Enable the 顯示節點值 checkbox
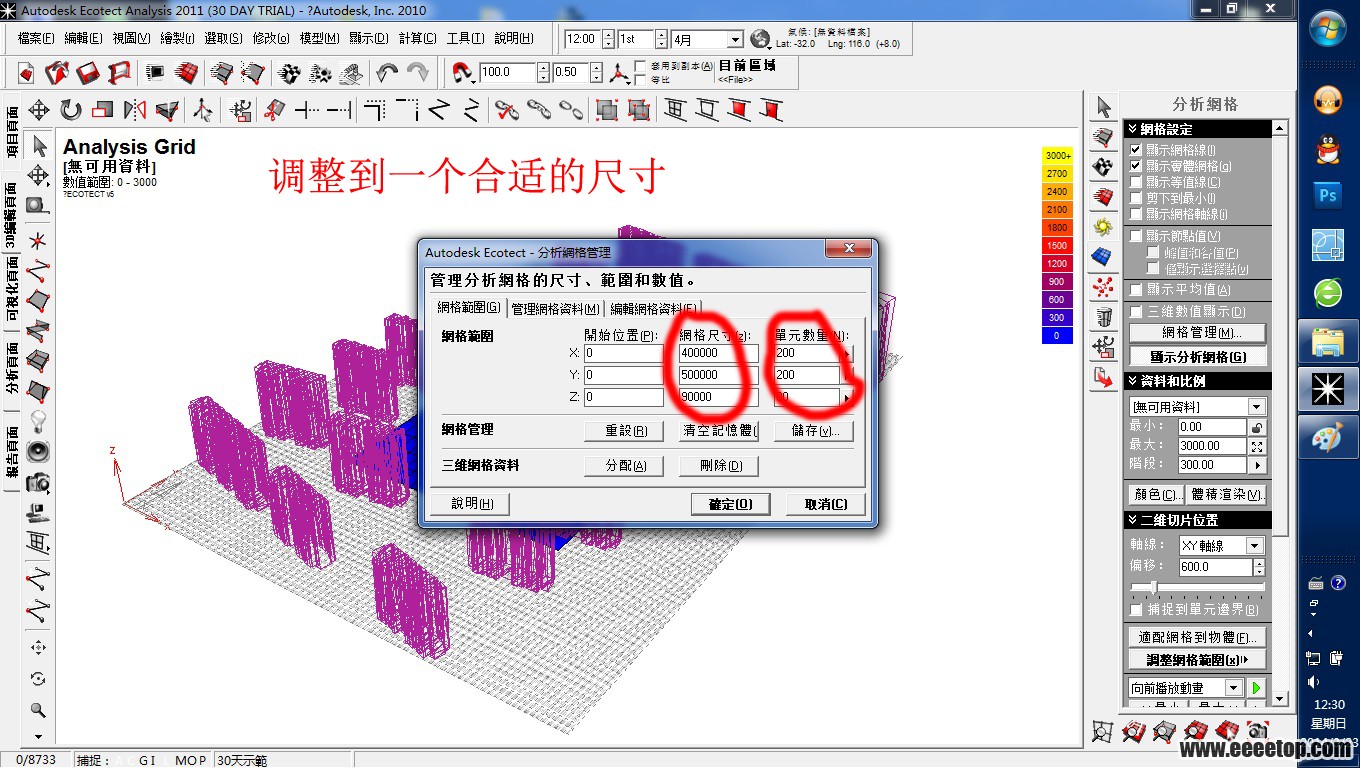 tap(1135, 236)
